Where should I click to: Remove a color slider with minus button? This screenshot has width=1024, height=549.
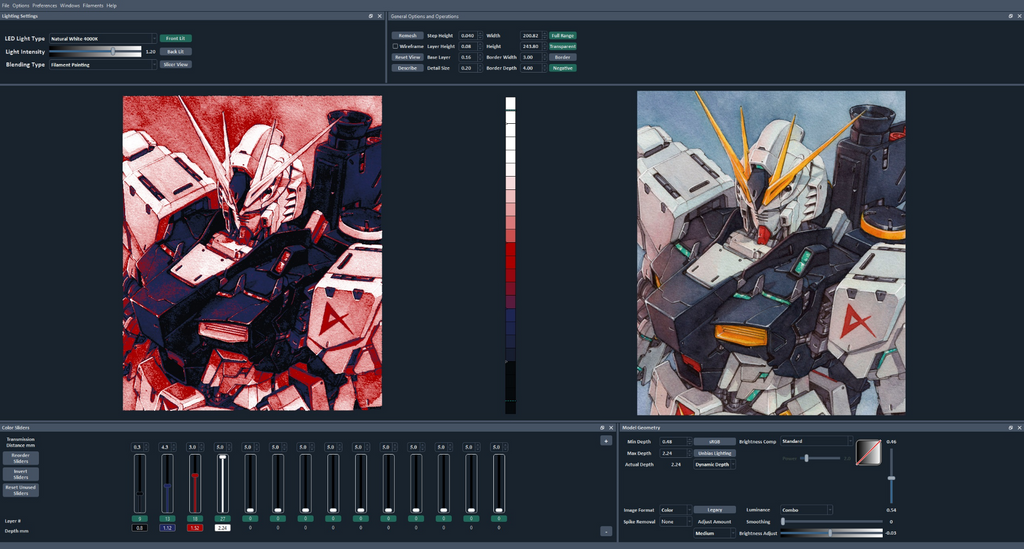pyautogui.click(x=605, y=531)
